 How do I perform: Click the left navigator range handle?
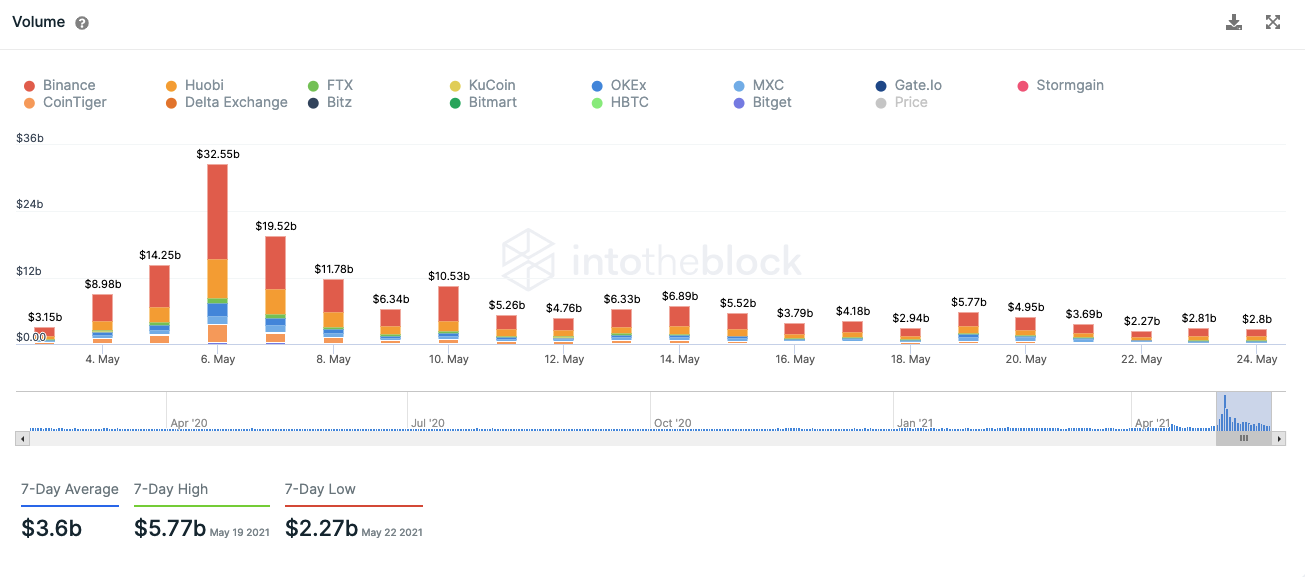[1217, 411]
